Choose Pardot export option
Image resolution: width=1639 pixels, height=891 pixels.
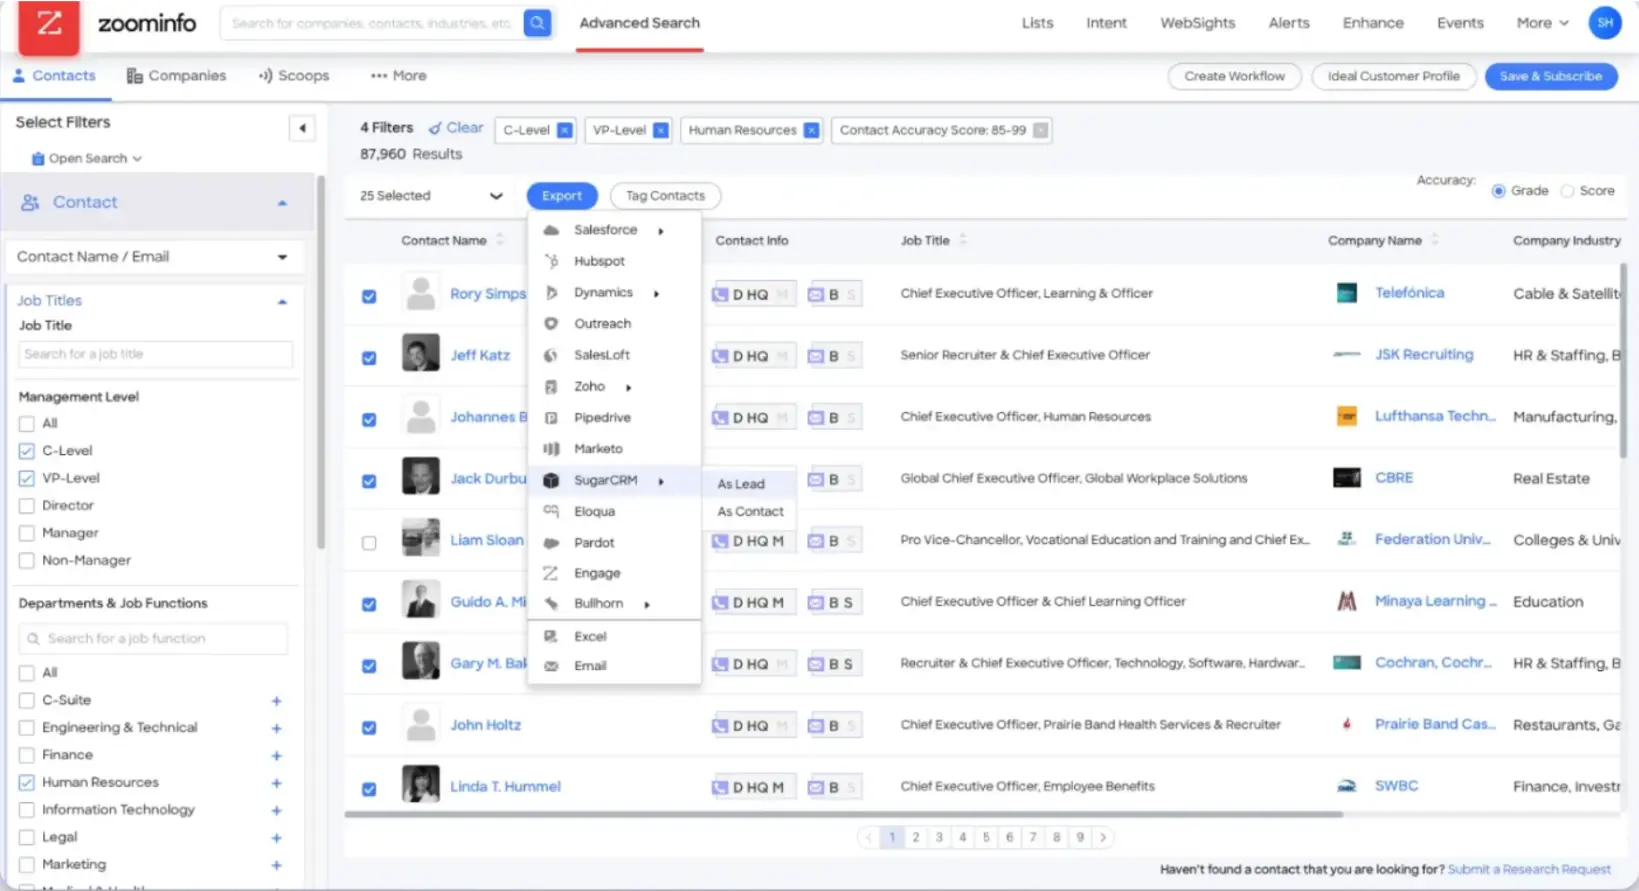(x=613, y=542)
